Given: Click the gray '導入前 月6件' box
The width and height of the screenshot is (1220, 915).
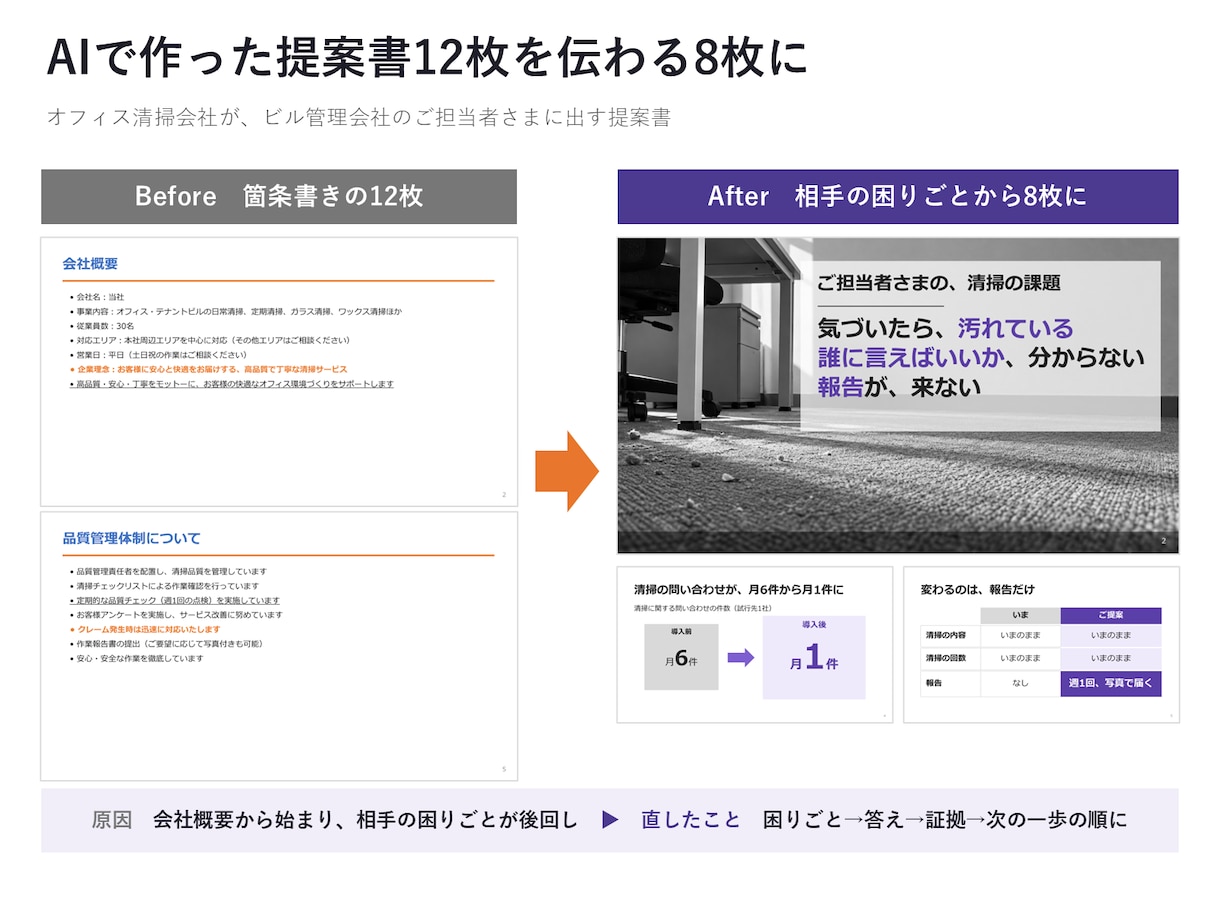Looking at the screenshot, I should [x=681, y=656].
